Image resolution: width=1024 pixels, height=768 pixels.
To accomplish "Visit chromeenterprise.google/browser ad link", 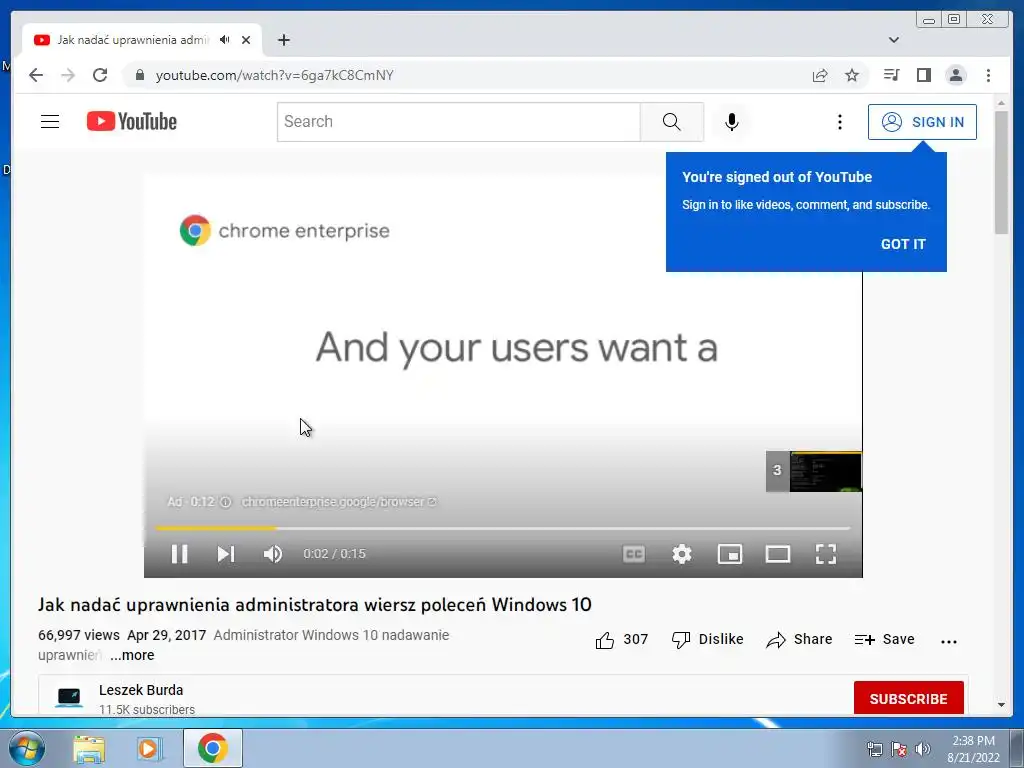I will point(339,502).
